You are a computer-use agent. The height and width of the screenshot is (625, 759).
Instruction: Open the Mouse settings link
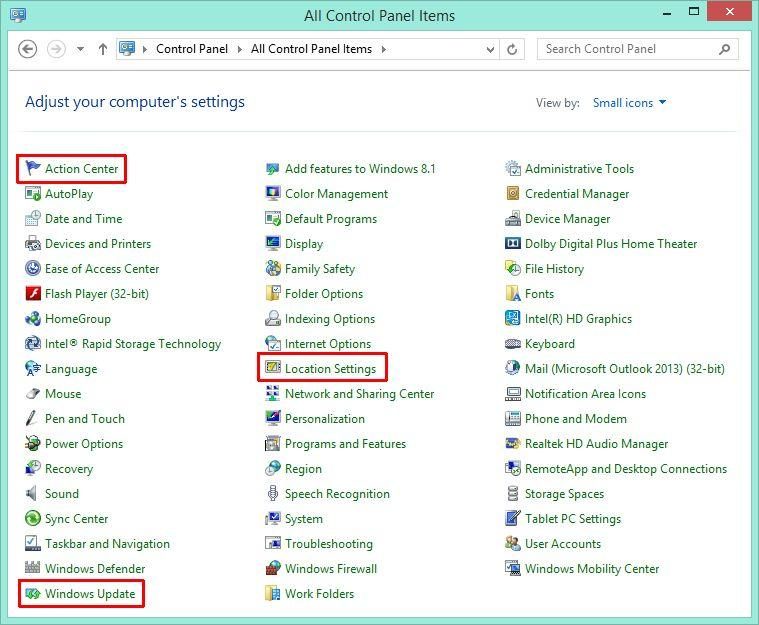pyautogui.click(x=63, y=394)
